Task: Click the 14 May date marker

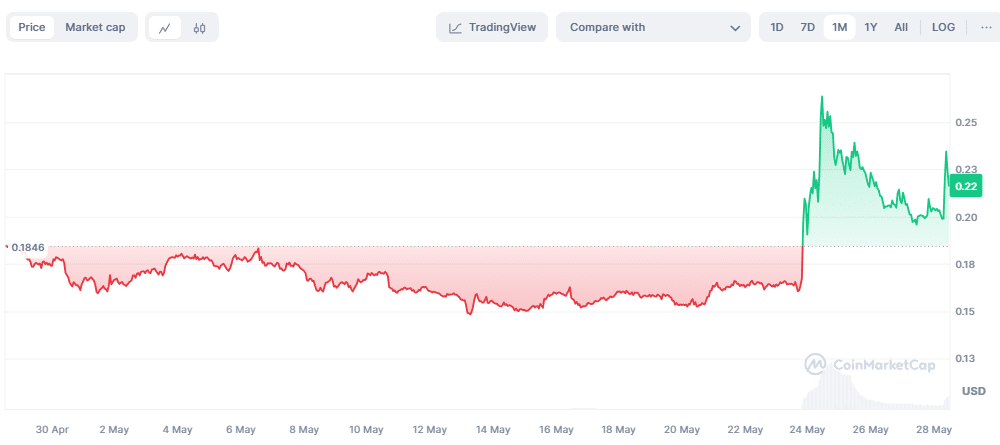Action: [x=494, y=429]
